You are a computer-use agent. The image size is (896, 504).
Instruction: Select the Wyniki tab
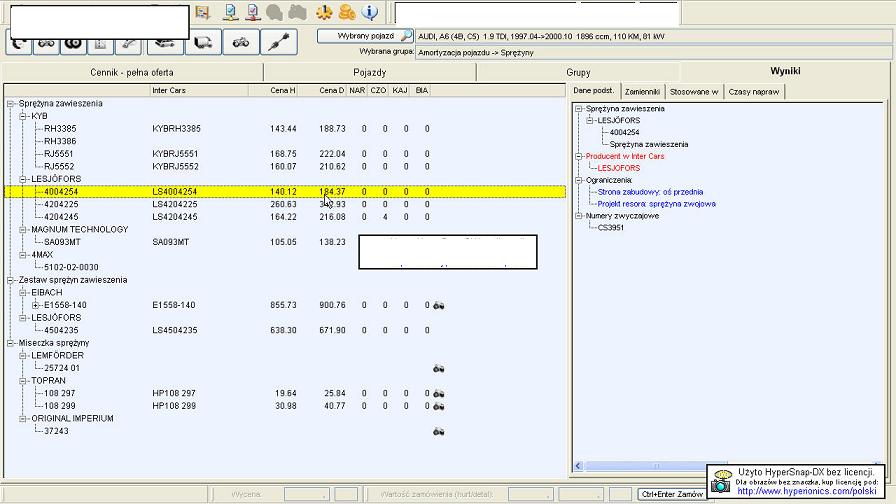pos(785,71)
